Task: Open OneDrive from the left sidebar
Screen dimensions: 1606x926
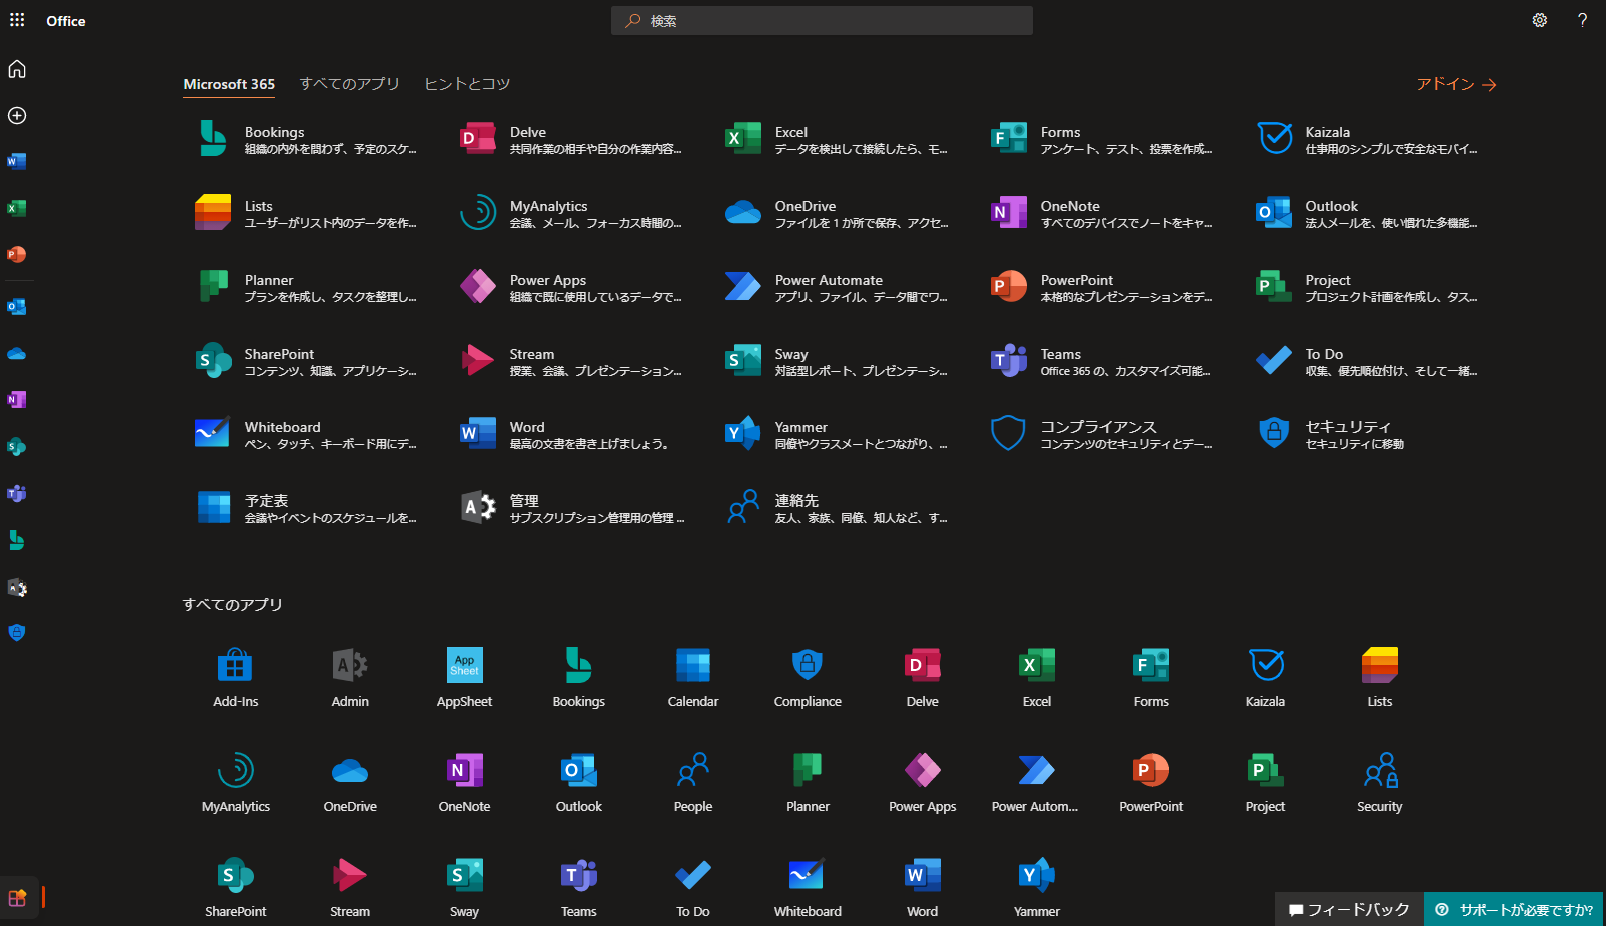Action: coord(17,354)
